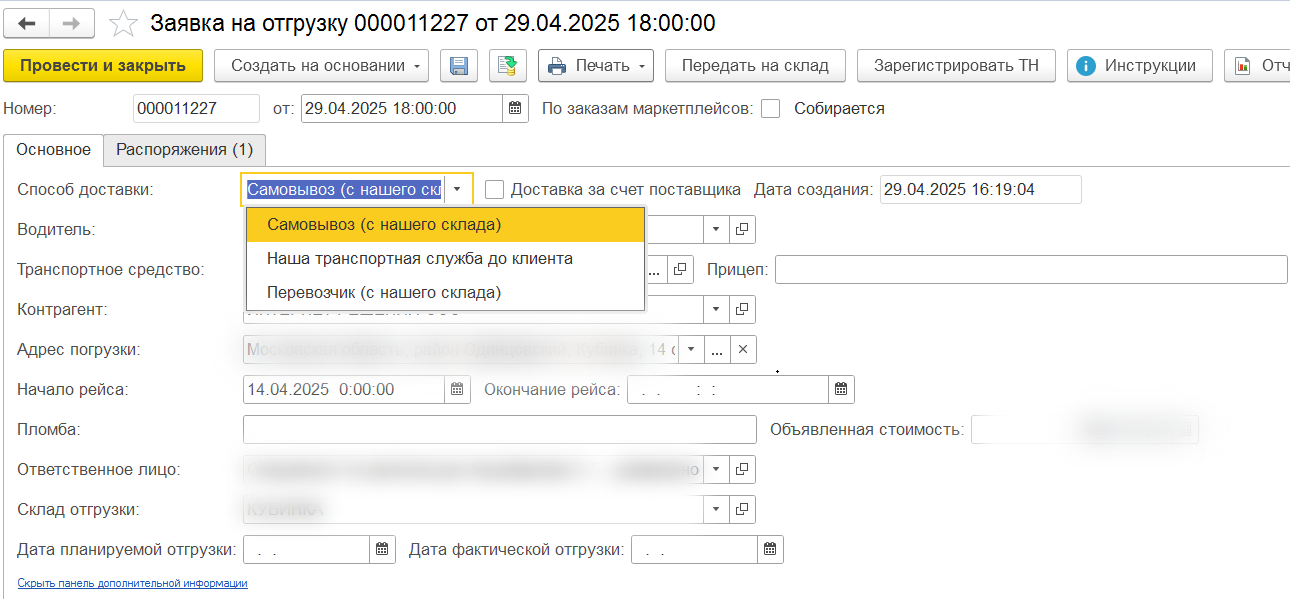Expand the Создать на основании dropdown
The image size is (1290, 607).
tap(321, 66)
